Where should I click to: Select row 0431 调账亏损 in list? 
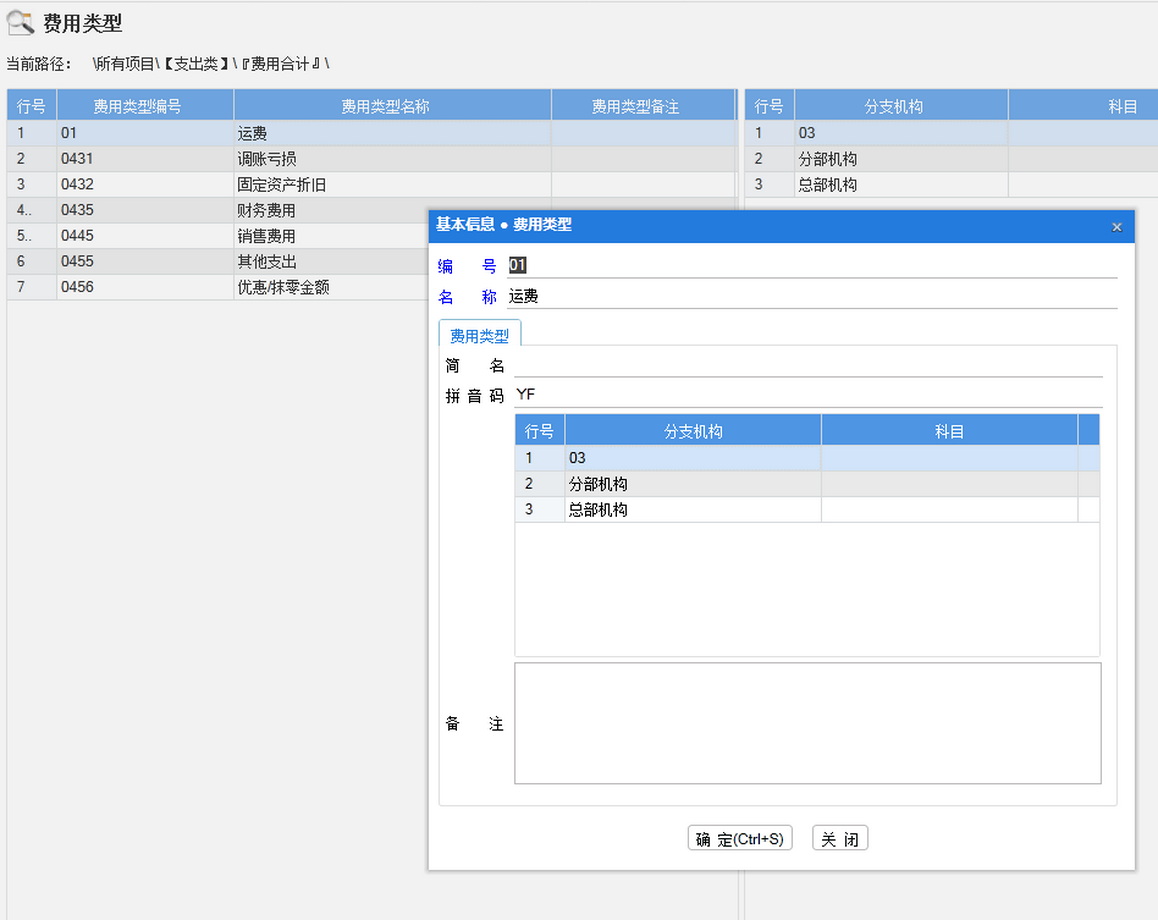[266, 159]
